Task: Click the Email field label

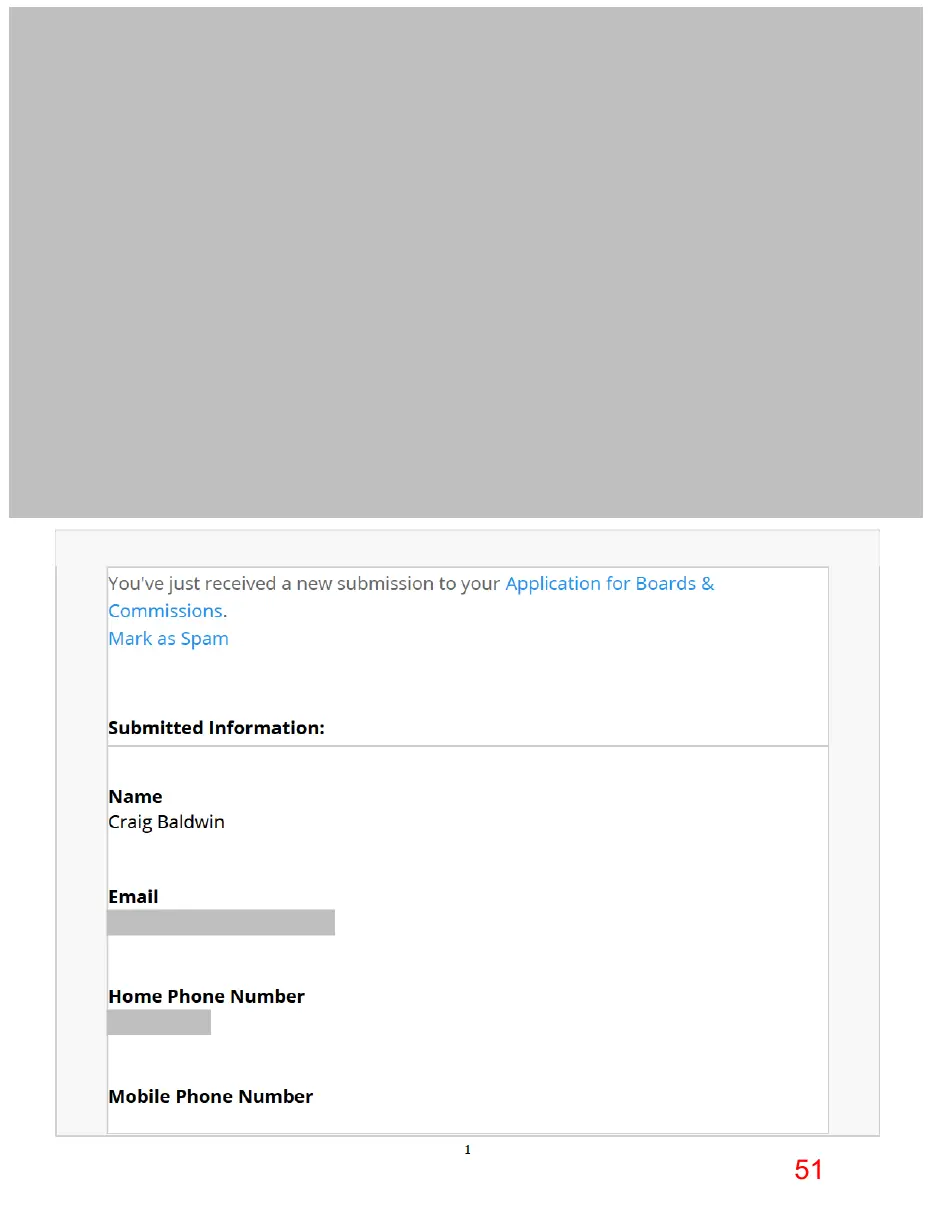Action: click(133, 897)
